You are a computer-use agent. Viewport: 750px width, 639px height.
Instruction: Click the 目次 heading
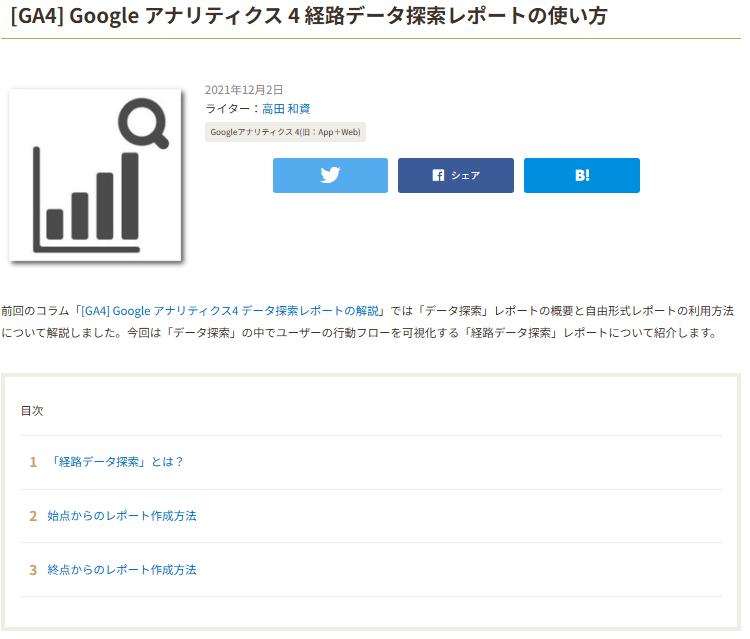click(32, 411)
